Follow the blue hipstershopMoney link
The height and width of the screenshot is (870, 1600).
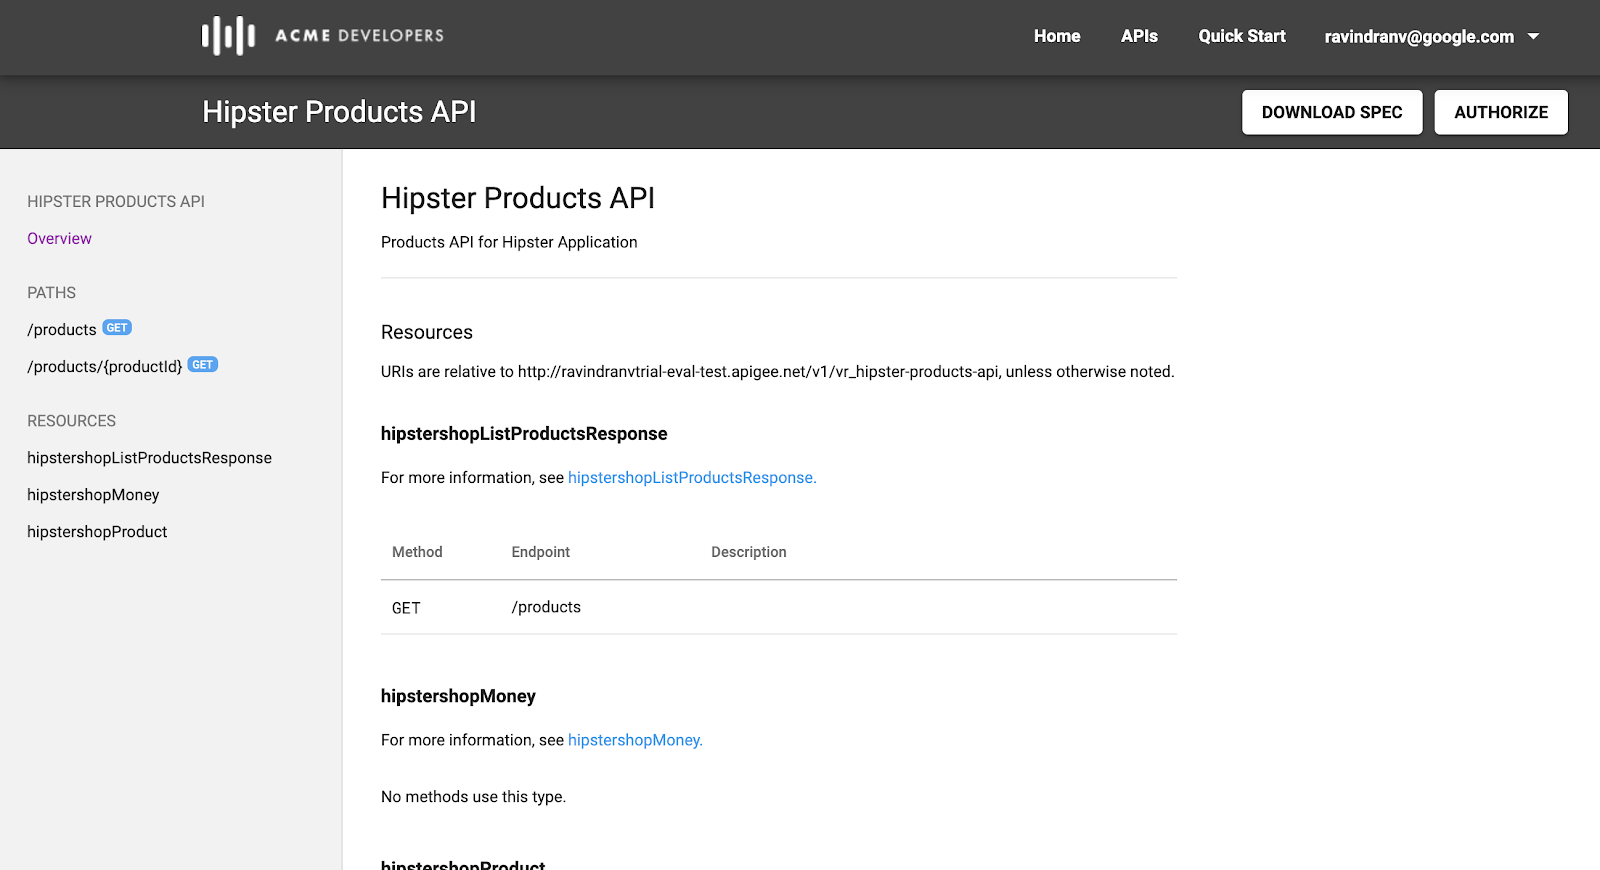click(635, 740)
